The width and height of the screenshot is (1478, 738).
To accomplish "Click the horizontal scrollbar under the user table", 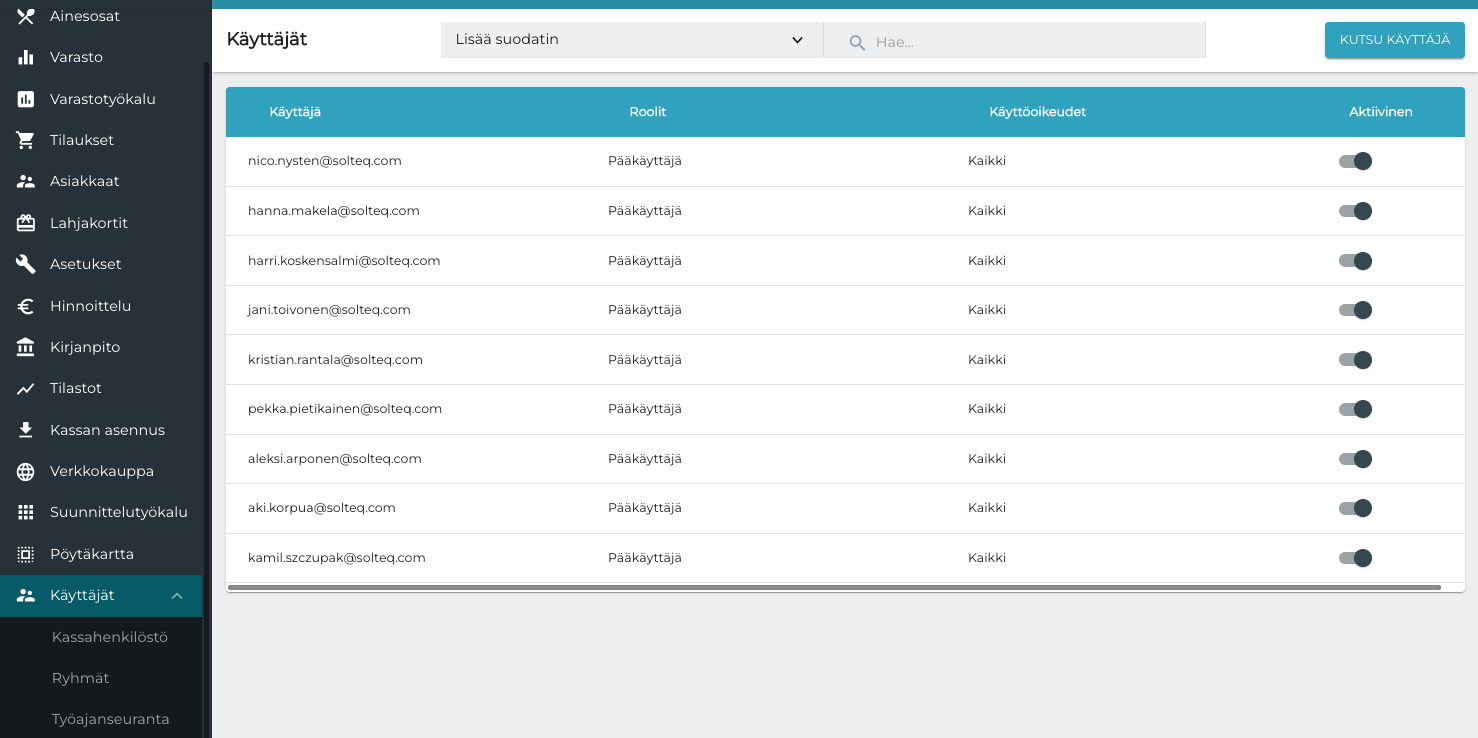I will click(834, 588).
